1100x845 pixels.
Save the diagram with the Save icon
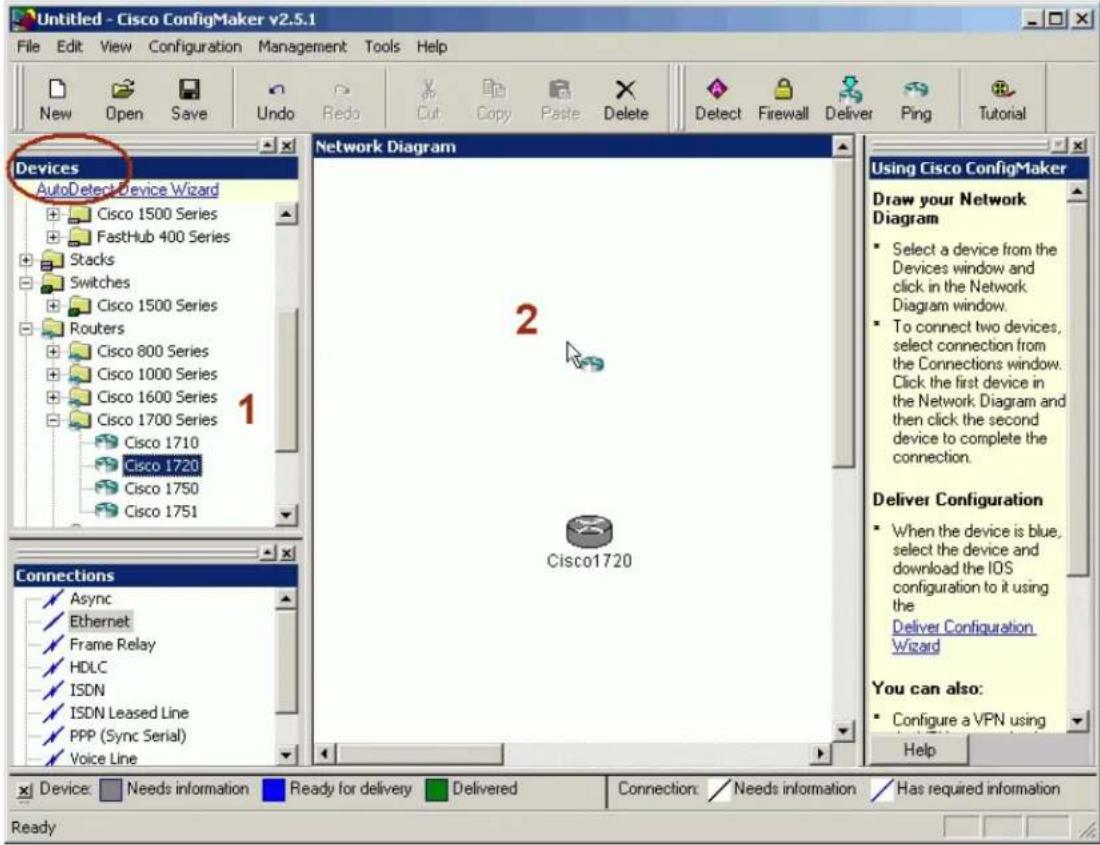189,99
